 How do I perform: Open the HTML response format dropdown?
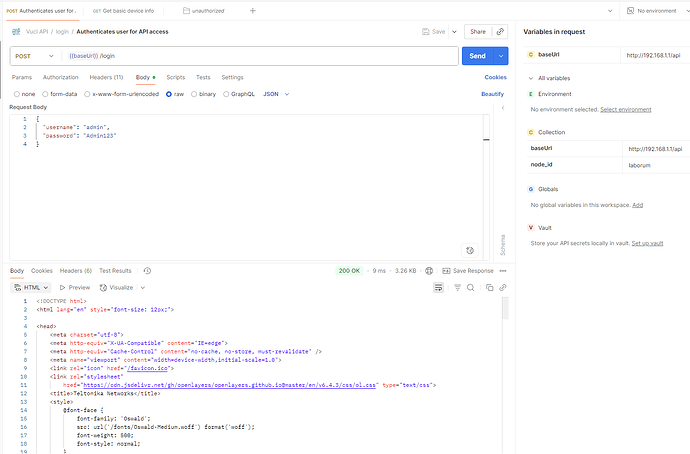(x=31, y=288)
